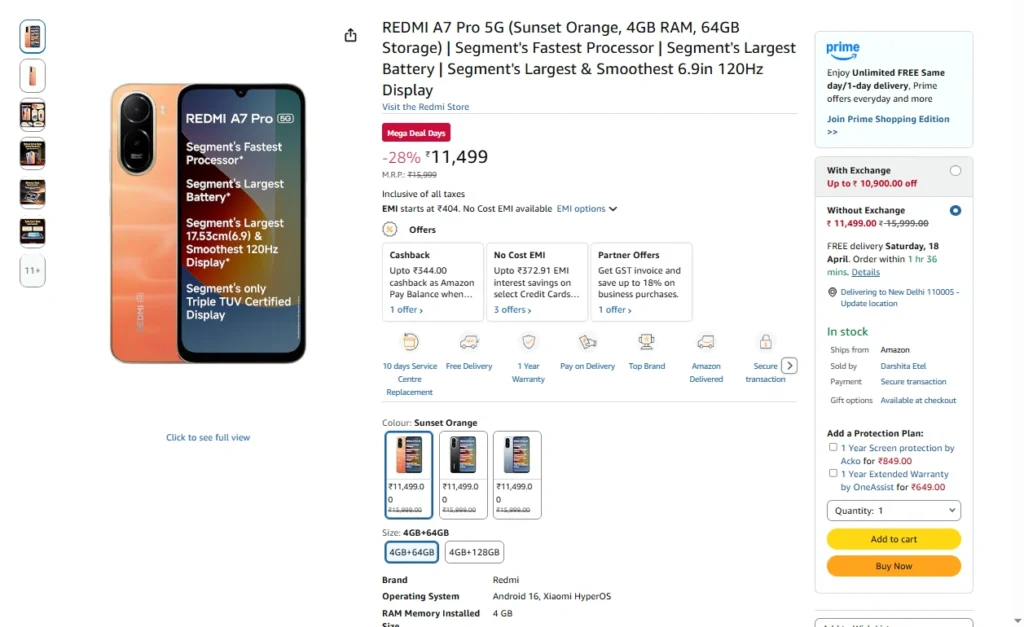Click the 1 Year Warranty shield icon
Viewport: 1024px width, 627px height.
[x=528, y=342]
